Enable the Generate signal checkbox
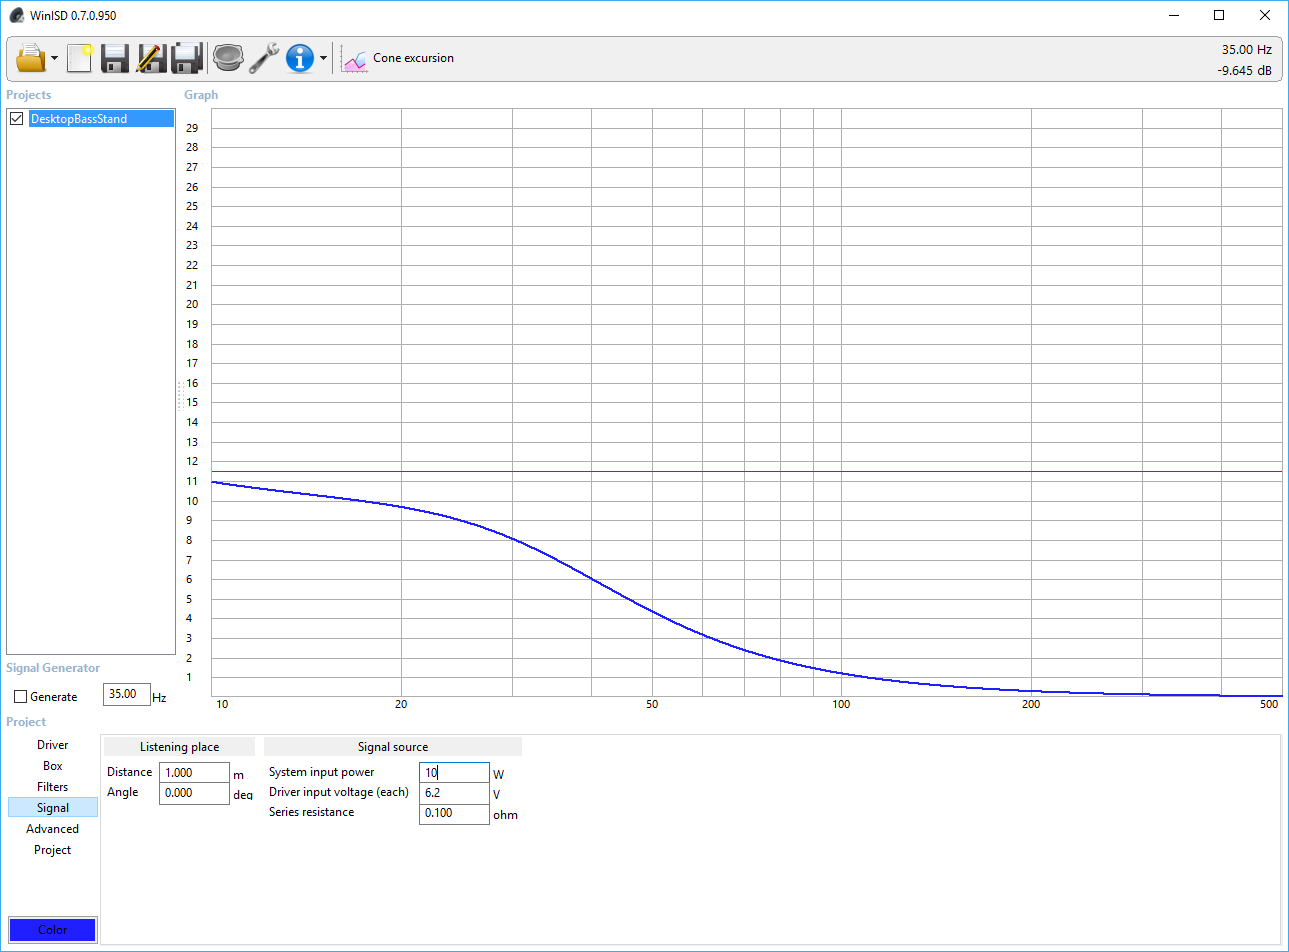This screenshot has width=1289, height=952. pyautogui.click(x=20, y=697)
